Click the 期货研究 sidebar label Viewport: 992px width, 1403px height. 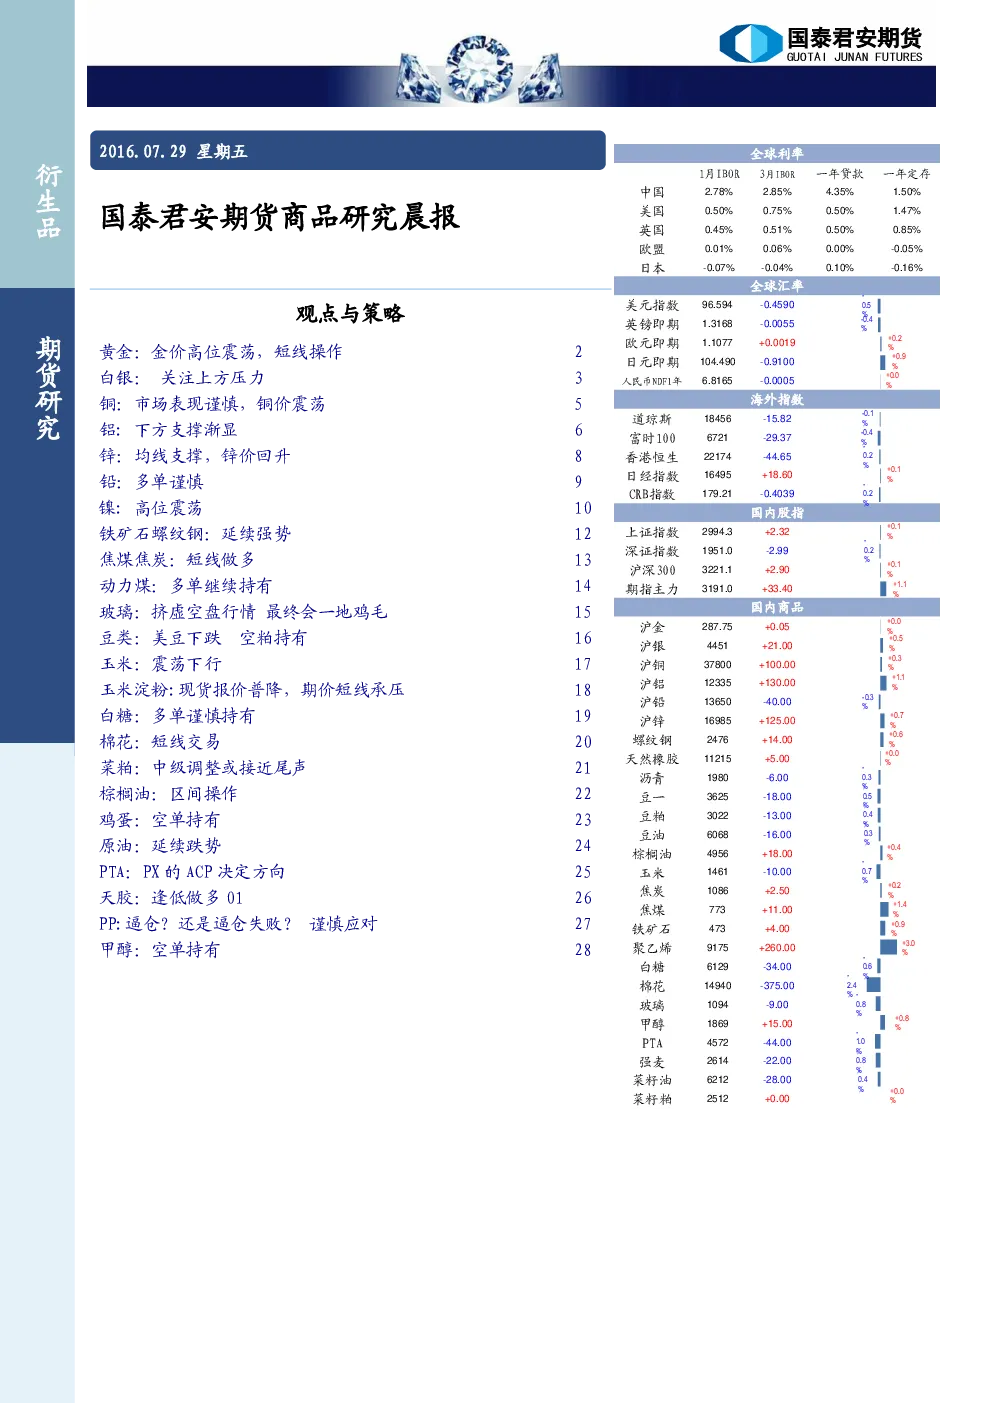click(x=48, y=390)
